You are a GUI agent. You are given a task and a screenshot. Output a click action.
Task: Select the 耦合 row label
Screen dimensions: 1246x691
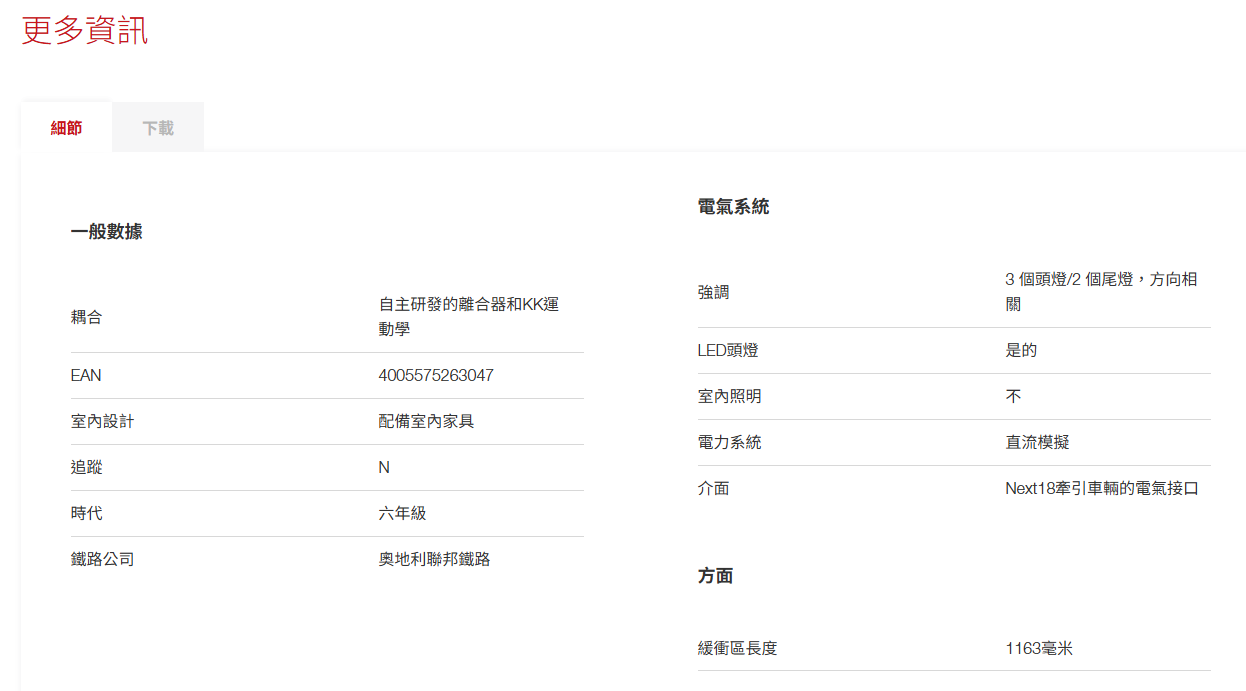click(84, 316)
